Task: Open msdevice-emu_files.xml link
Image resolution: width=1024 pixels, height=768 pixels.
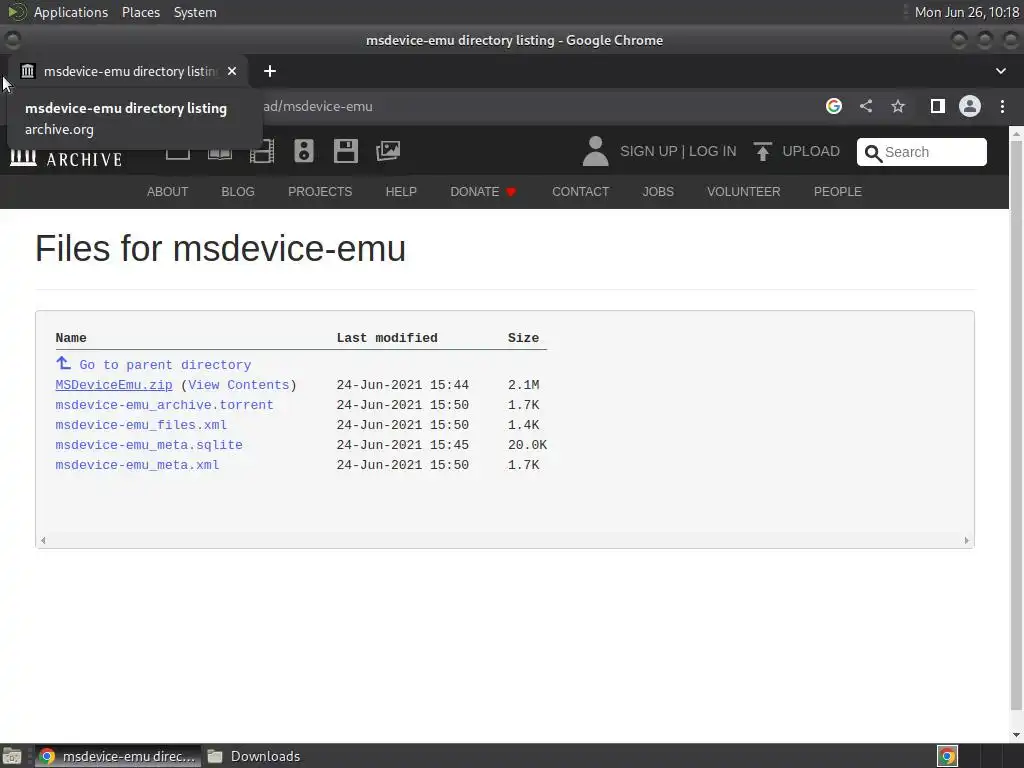Action: [x=141, y=425]
